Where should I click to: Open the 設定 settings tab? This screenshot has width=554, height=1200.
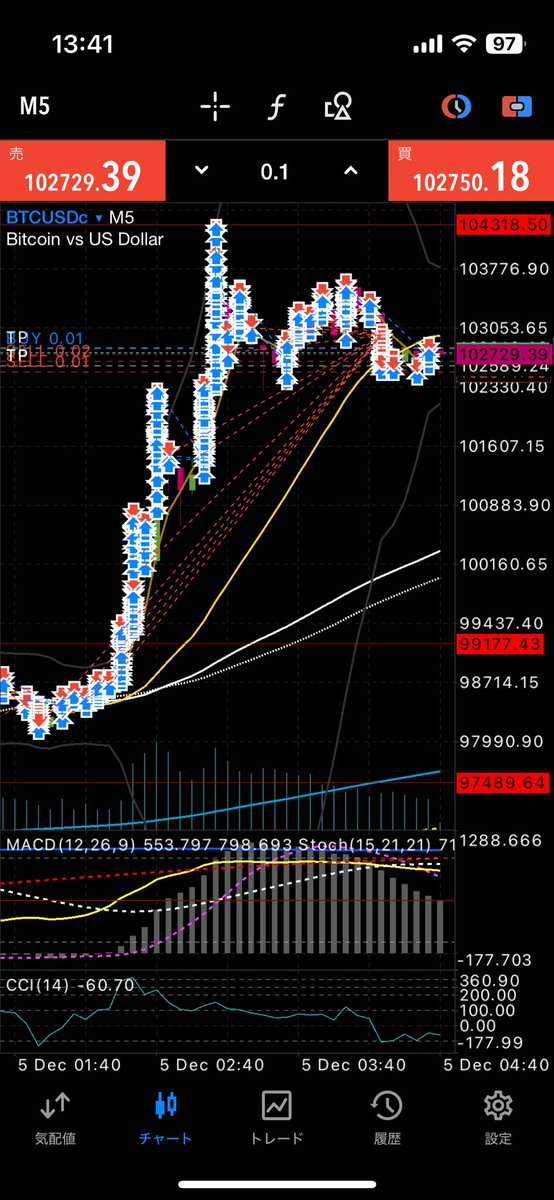point(498,1118)
